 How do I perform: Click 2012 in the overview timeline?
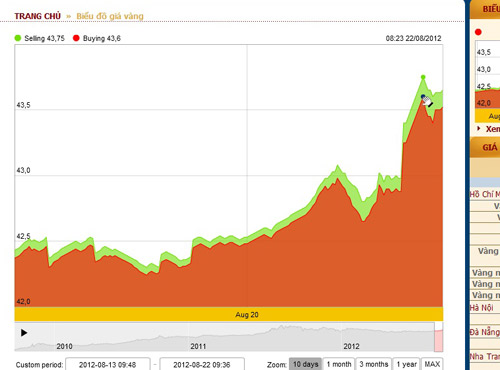(351, 346)
